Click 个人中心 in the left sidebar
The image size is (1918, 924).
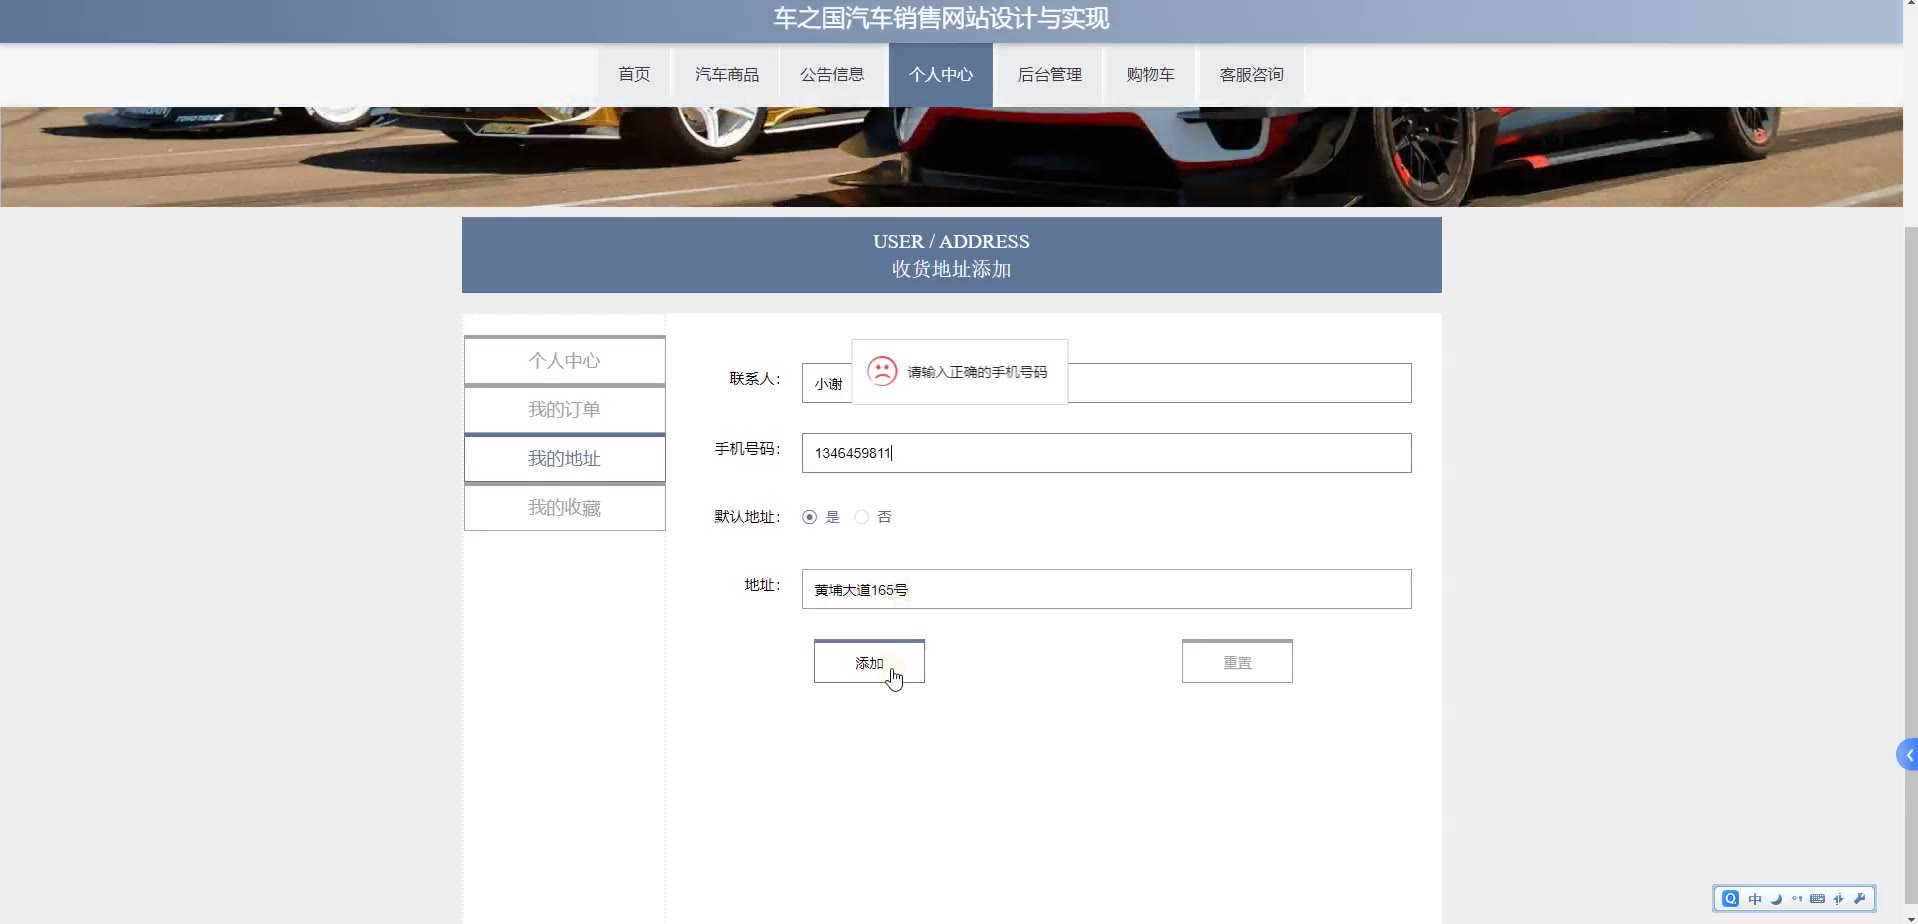point(565,360)
